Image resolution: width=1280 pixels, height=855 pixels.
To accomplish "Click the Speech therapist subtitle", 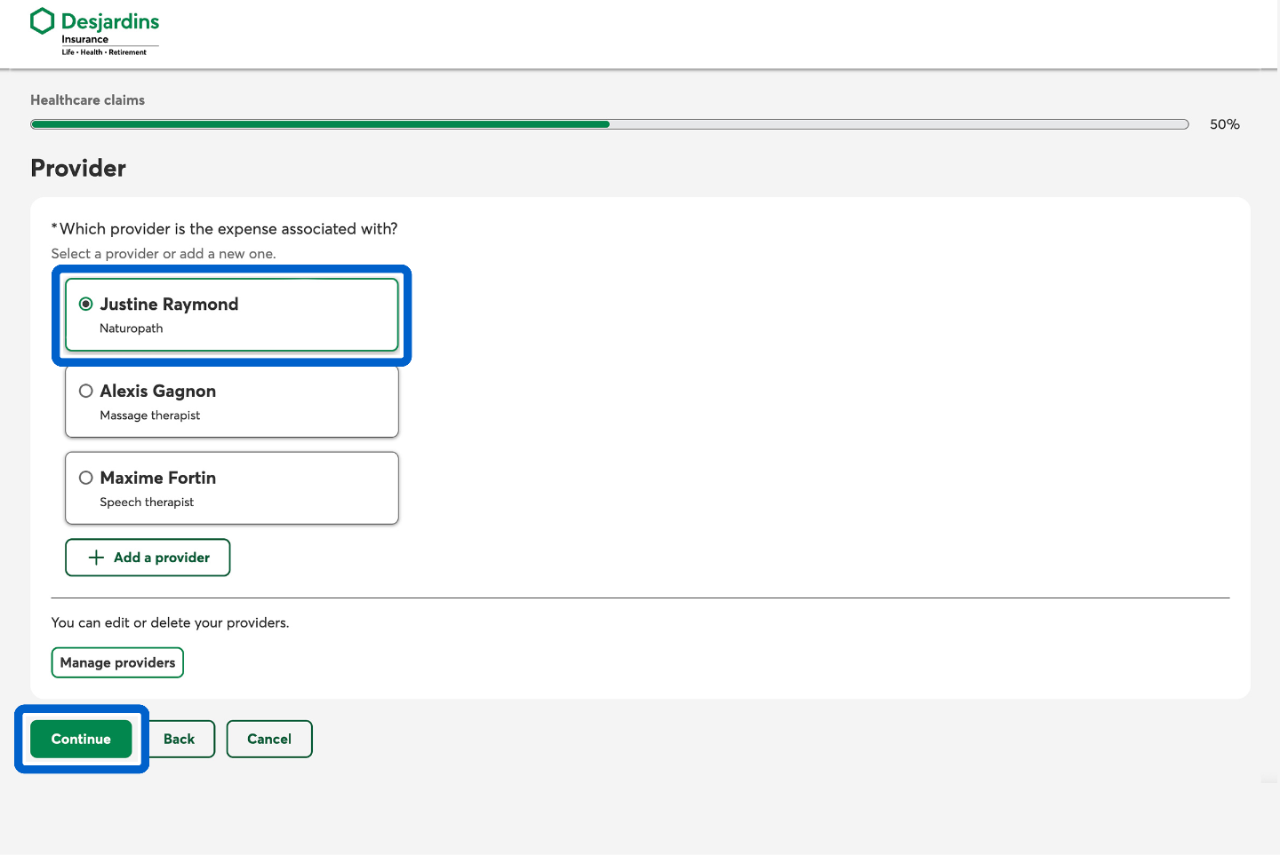I will pyautogui.click(x=147, y=502).
